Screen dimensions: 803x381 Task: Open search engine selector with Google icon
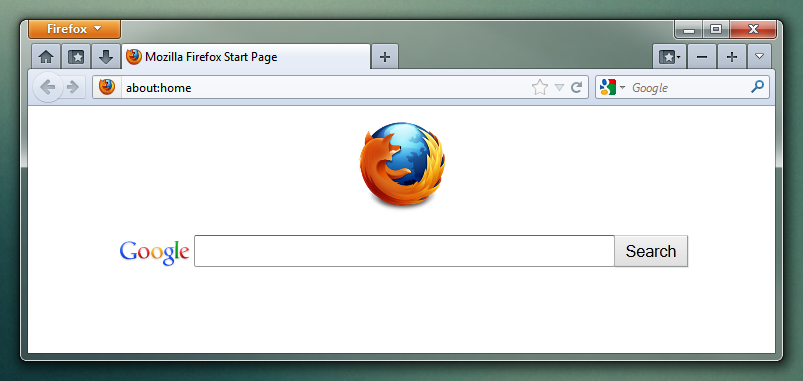[x=612, y=88]
